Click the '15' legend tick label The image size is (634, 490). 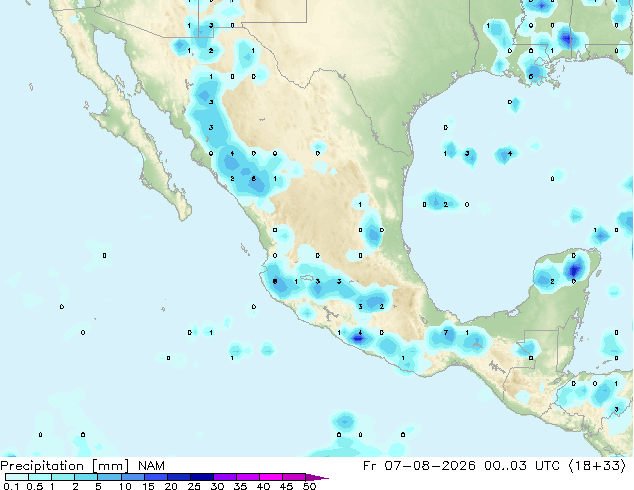148,486
